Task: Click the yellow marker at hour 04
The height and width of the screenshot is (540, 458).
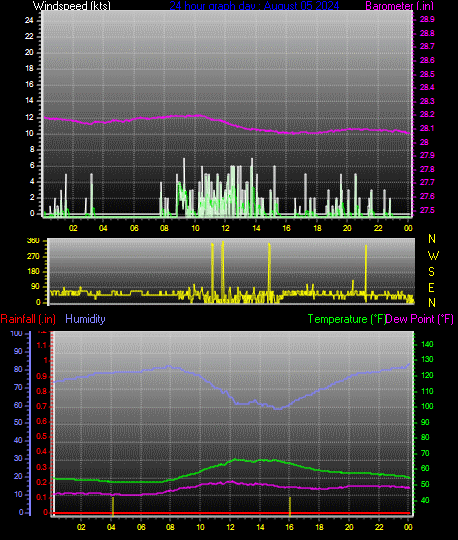Action: 113,506
